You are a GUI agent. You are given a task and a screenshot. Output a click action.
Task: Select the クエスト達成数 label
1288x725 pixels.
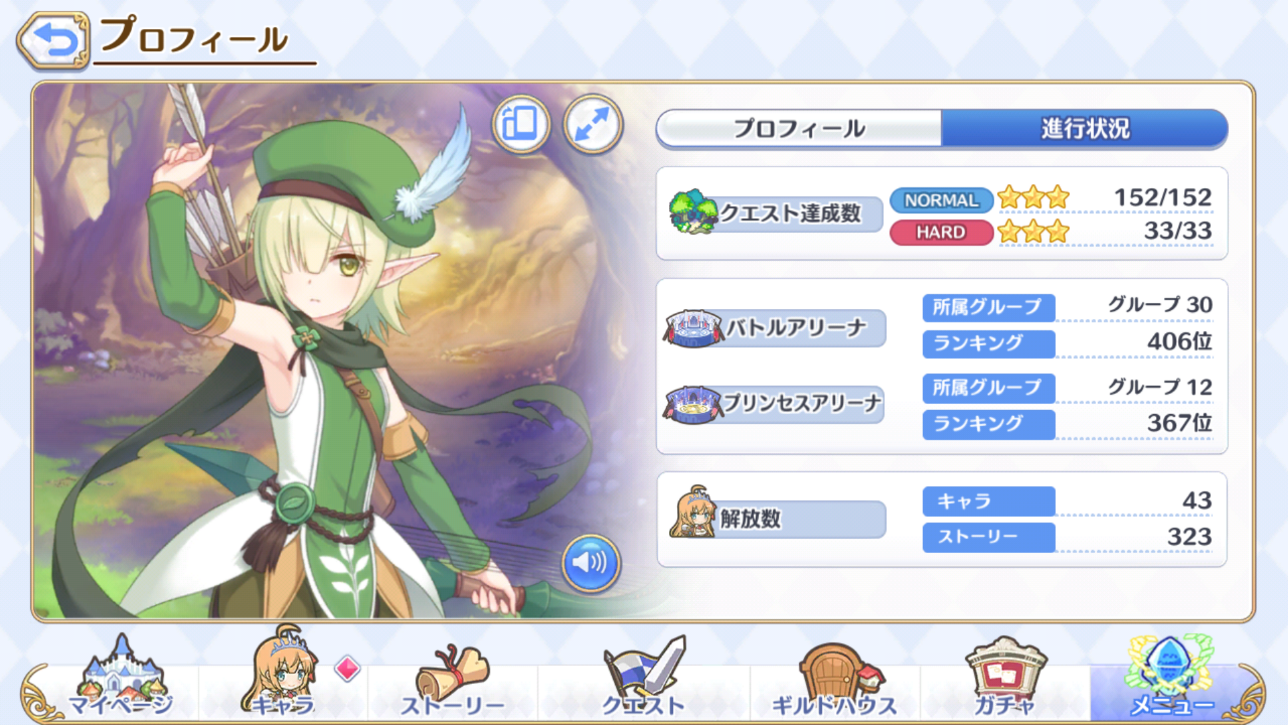coord(776,213)
